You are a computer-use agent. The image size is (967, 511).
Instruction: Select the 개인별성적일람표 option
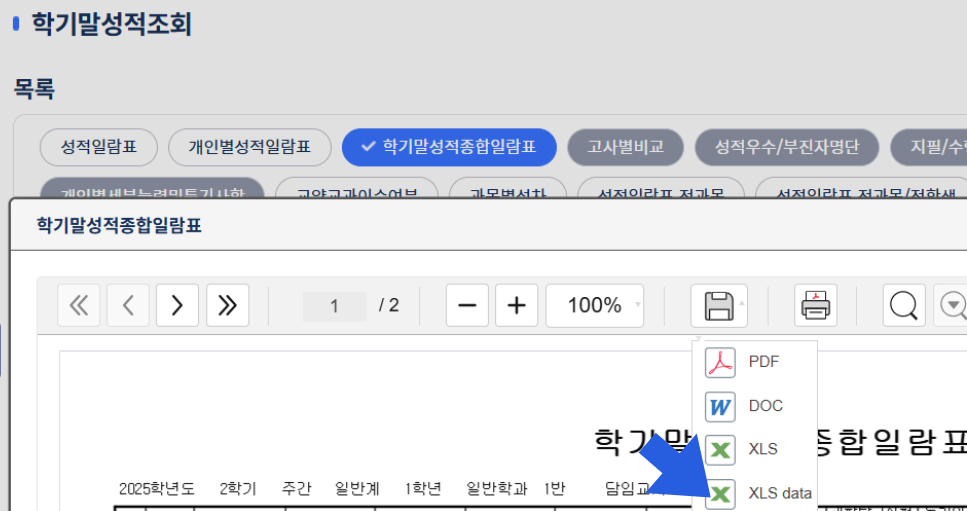pos(250,147)
